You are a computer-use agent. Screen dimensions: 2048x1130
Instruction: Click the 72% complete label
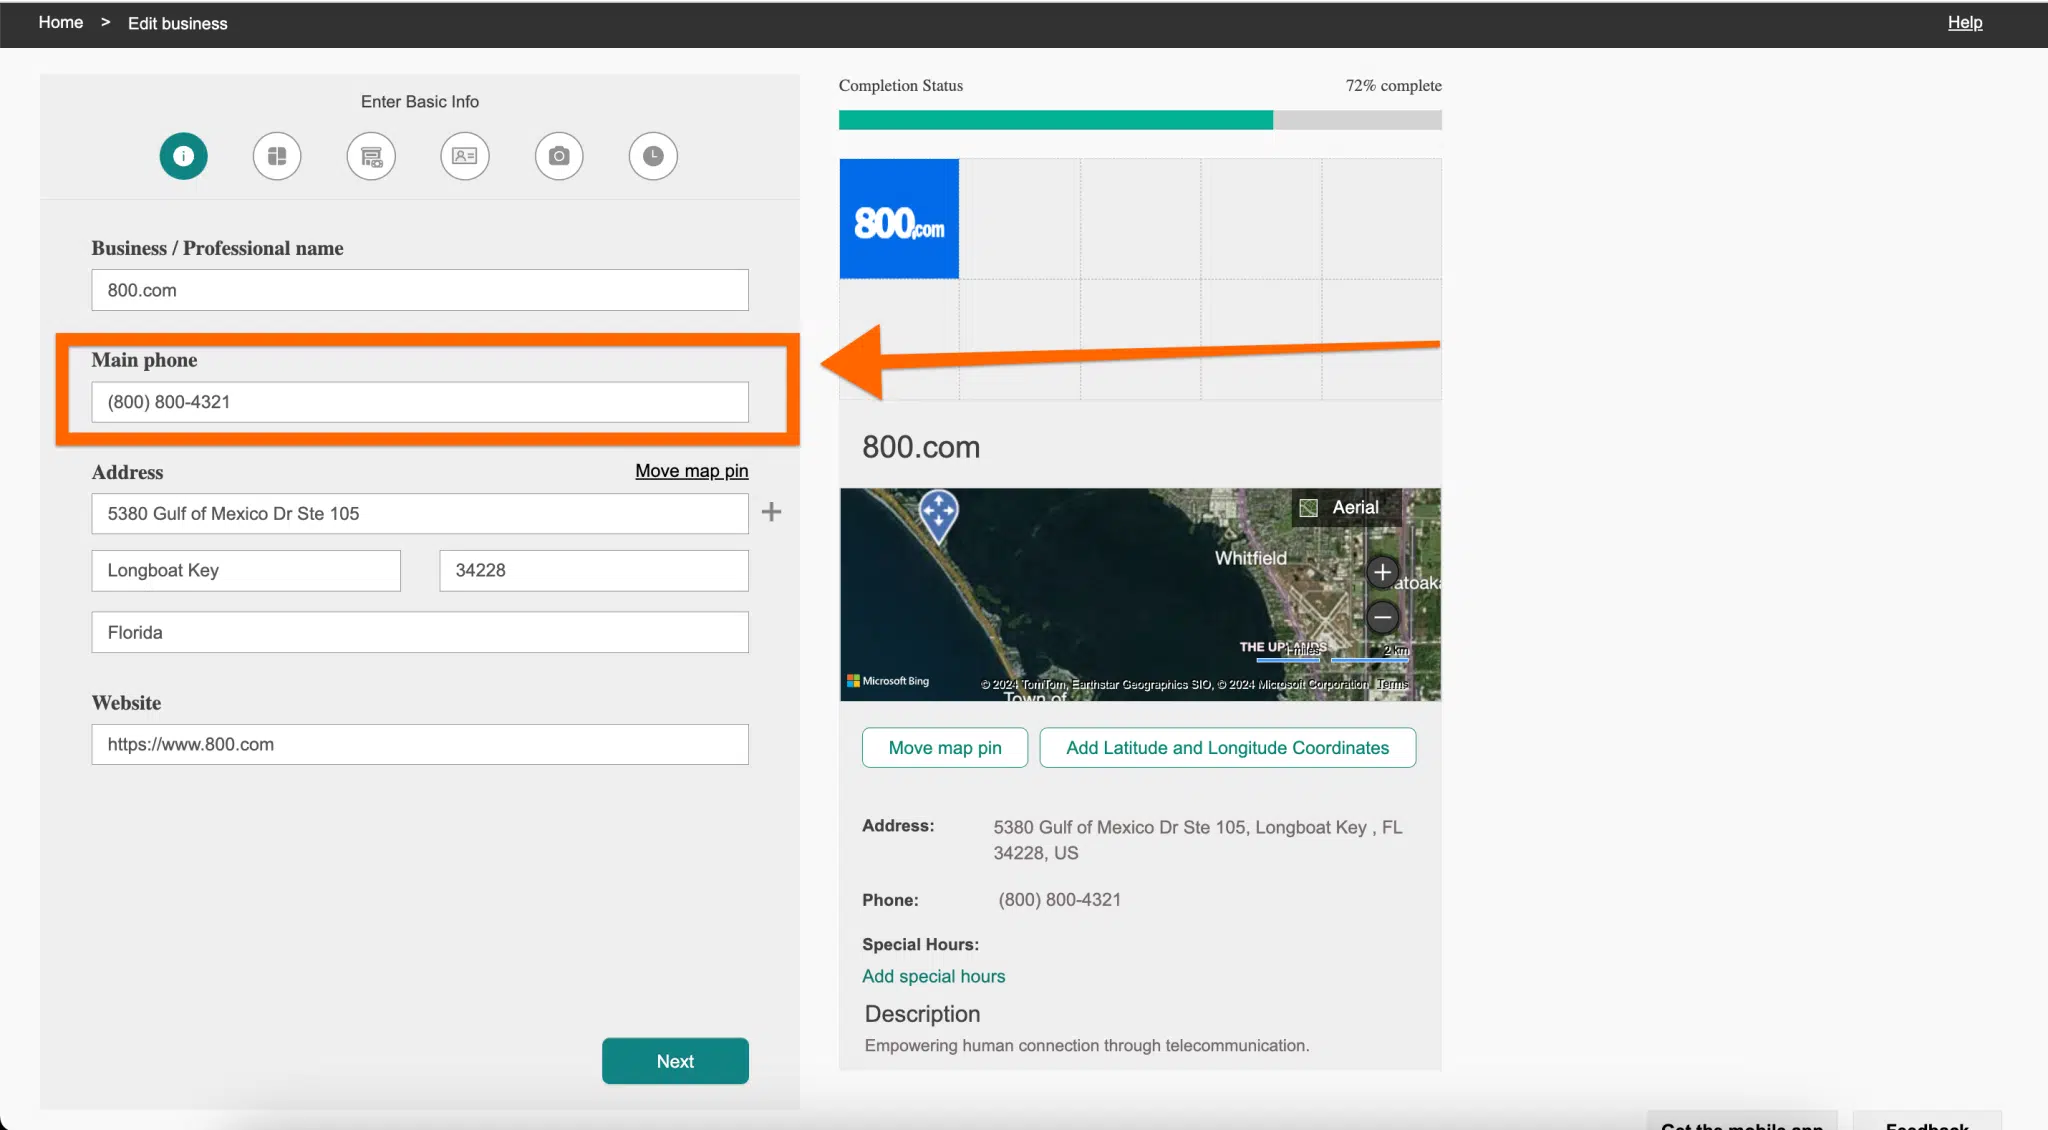click(1393, 86)
